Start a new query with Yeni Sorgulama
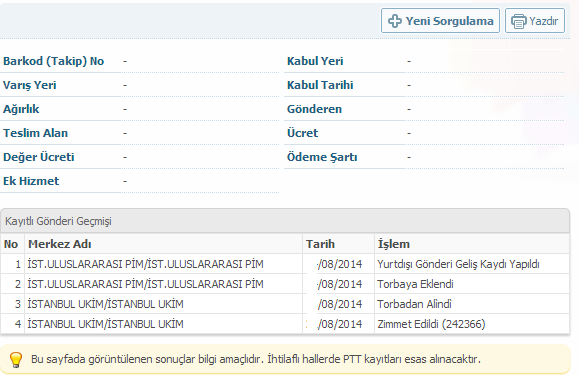 pos(440,21)
